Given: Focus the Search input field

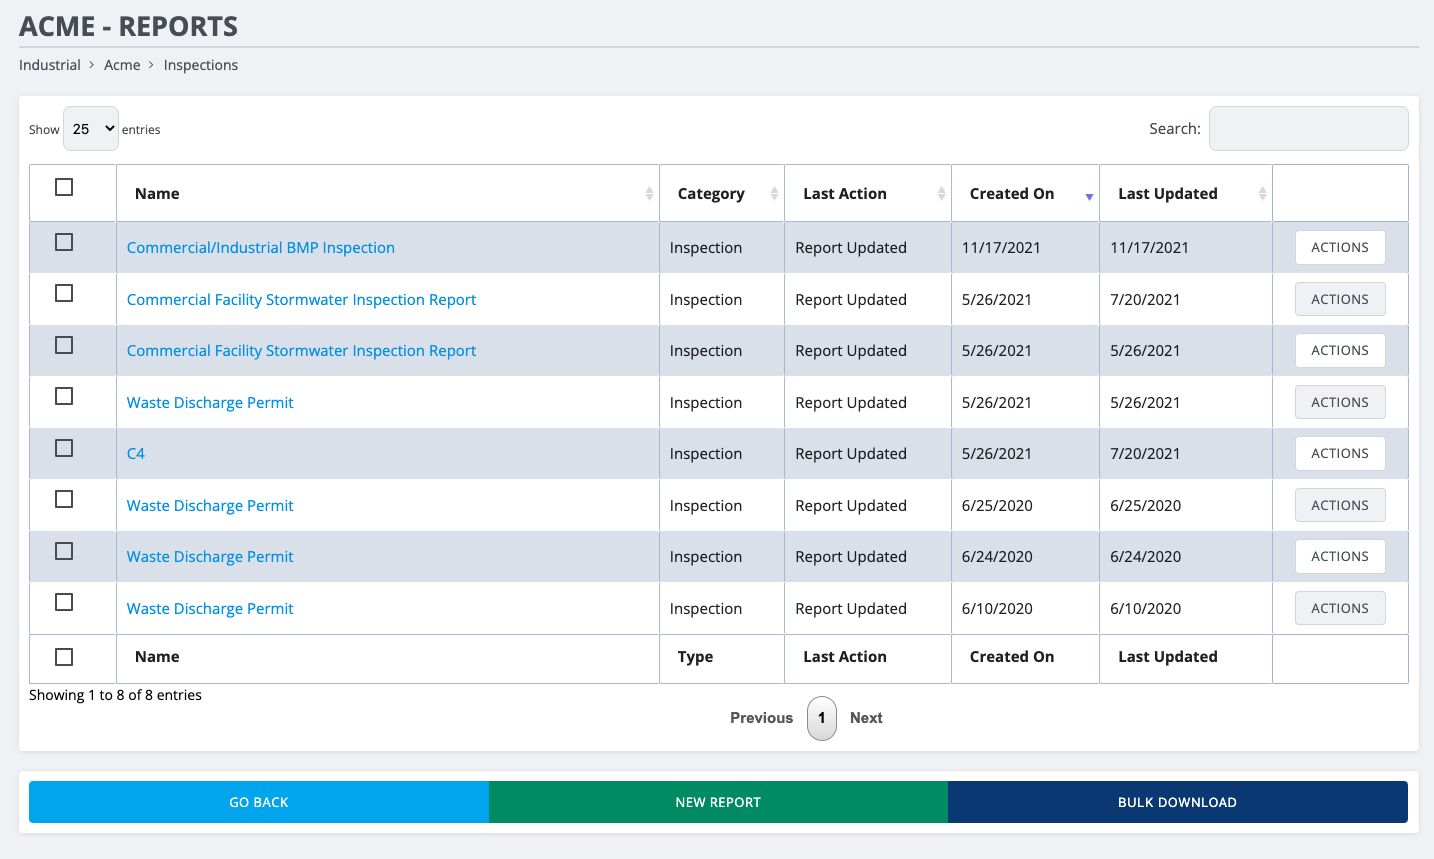Looking at the screenshot, I should point(1308,129).
